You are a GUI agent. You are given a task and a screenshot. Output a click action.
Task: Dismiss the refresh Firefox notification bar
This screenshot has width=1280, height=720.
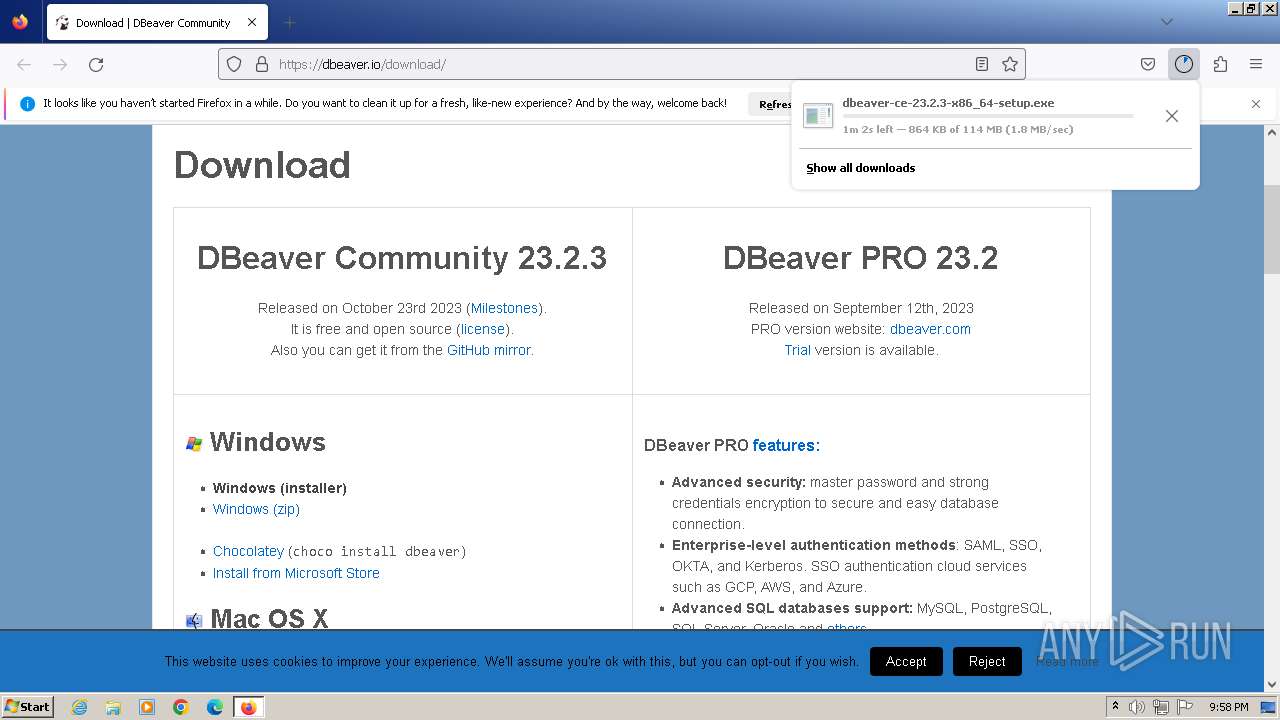(1256, 104)
